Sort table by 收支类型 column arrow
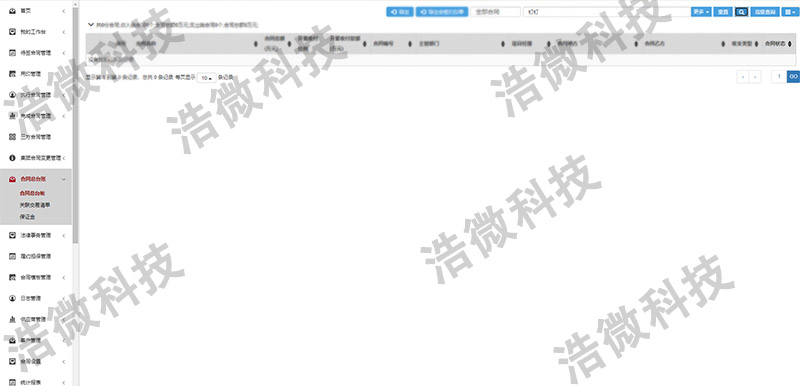This screenshot has width=800, height=386. pos(756,44)
